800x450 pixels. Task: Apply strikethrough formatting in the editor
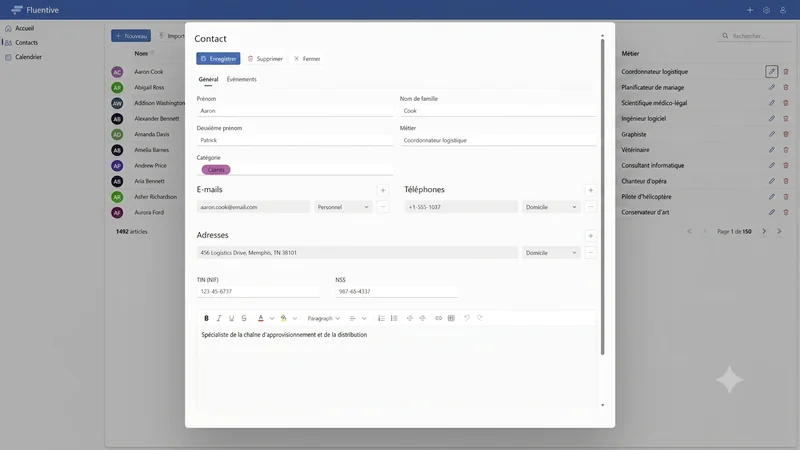pyautogui.click(x=244, y=318)
